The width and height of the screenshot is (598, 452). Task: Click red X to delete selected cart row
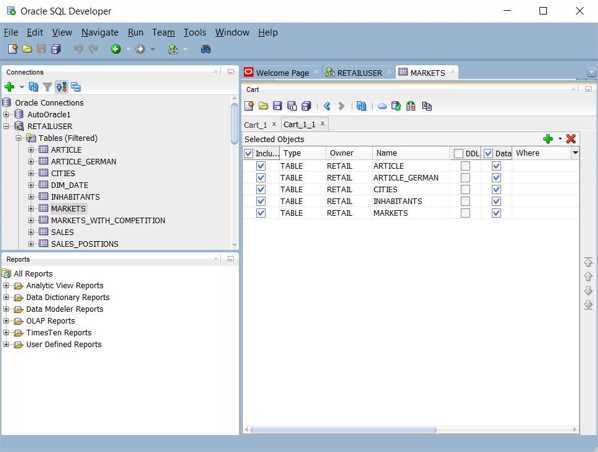pyautogui.click(x=571, y=139)
